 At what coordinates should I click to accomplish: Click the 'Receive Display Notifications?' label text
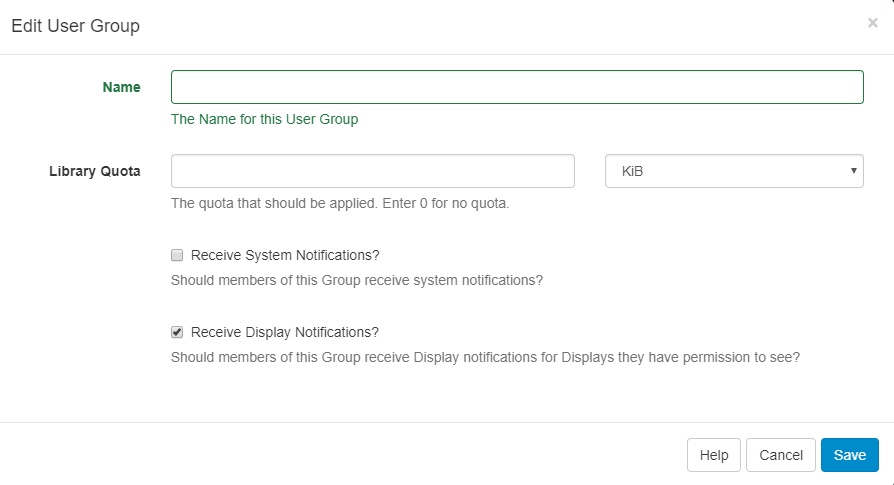(285, 332)
